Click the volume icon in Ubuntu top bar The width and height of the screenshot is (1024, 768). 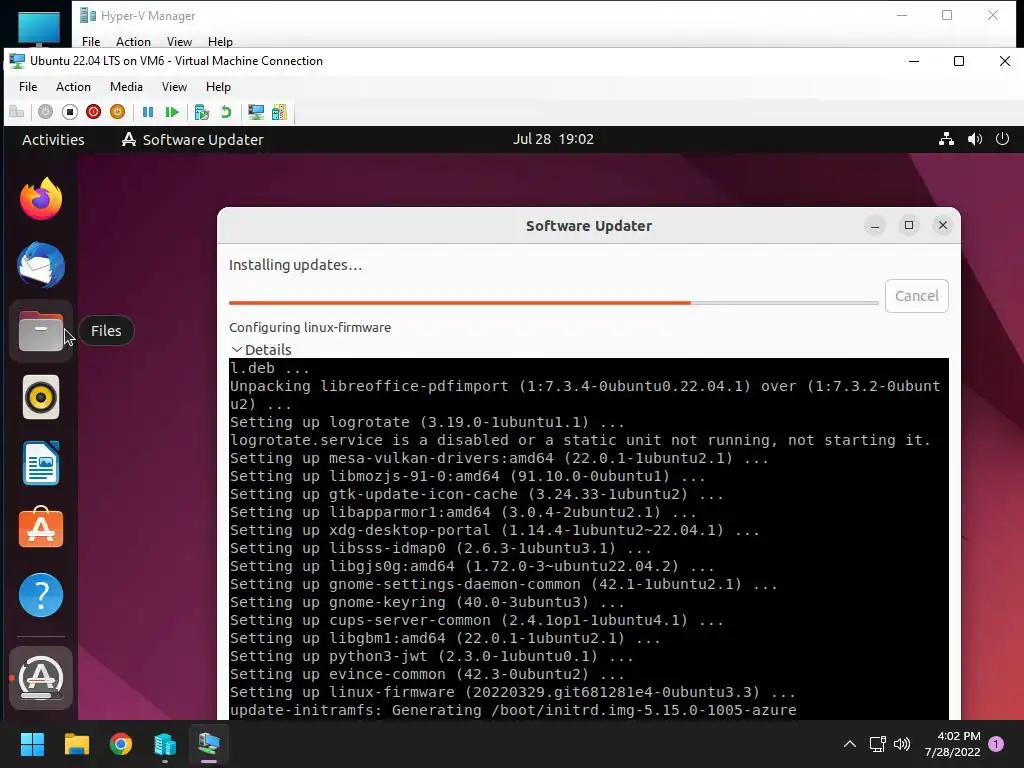click(974, 139)
